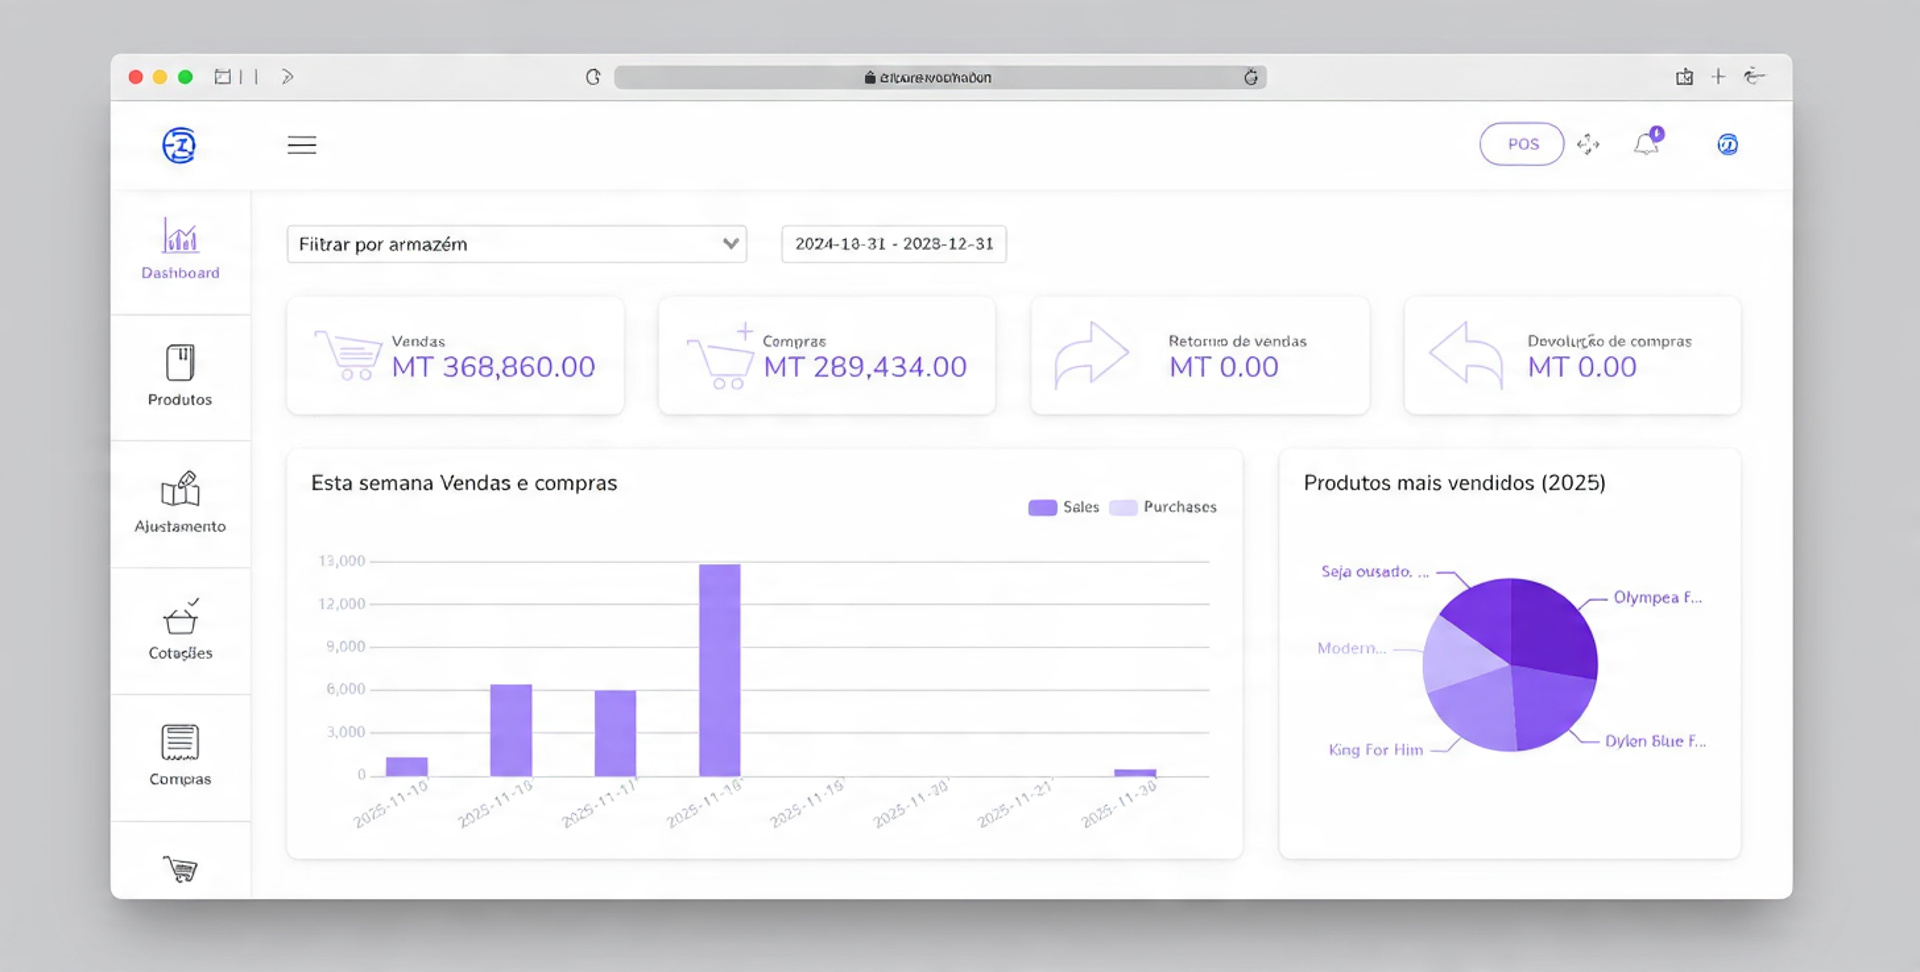Open the Vendas MT 368,860.00 card
1920x972 pixels.
pos(455,355)
